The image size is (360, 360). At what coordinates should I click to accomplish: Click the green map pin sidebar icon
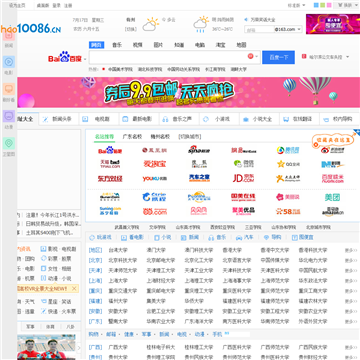click(x=9, y=143)
